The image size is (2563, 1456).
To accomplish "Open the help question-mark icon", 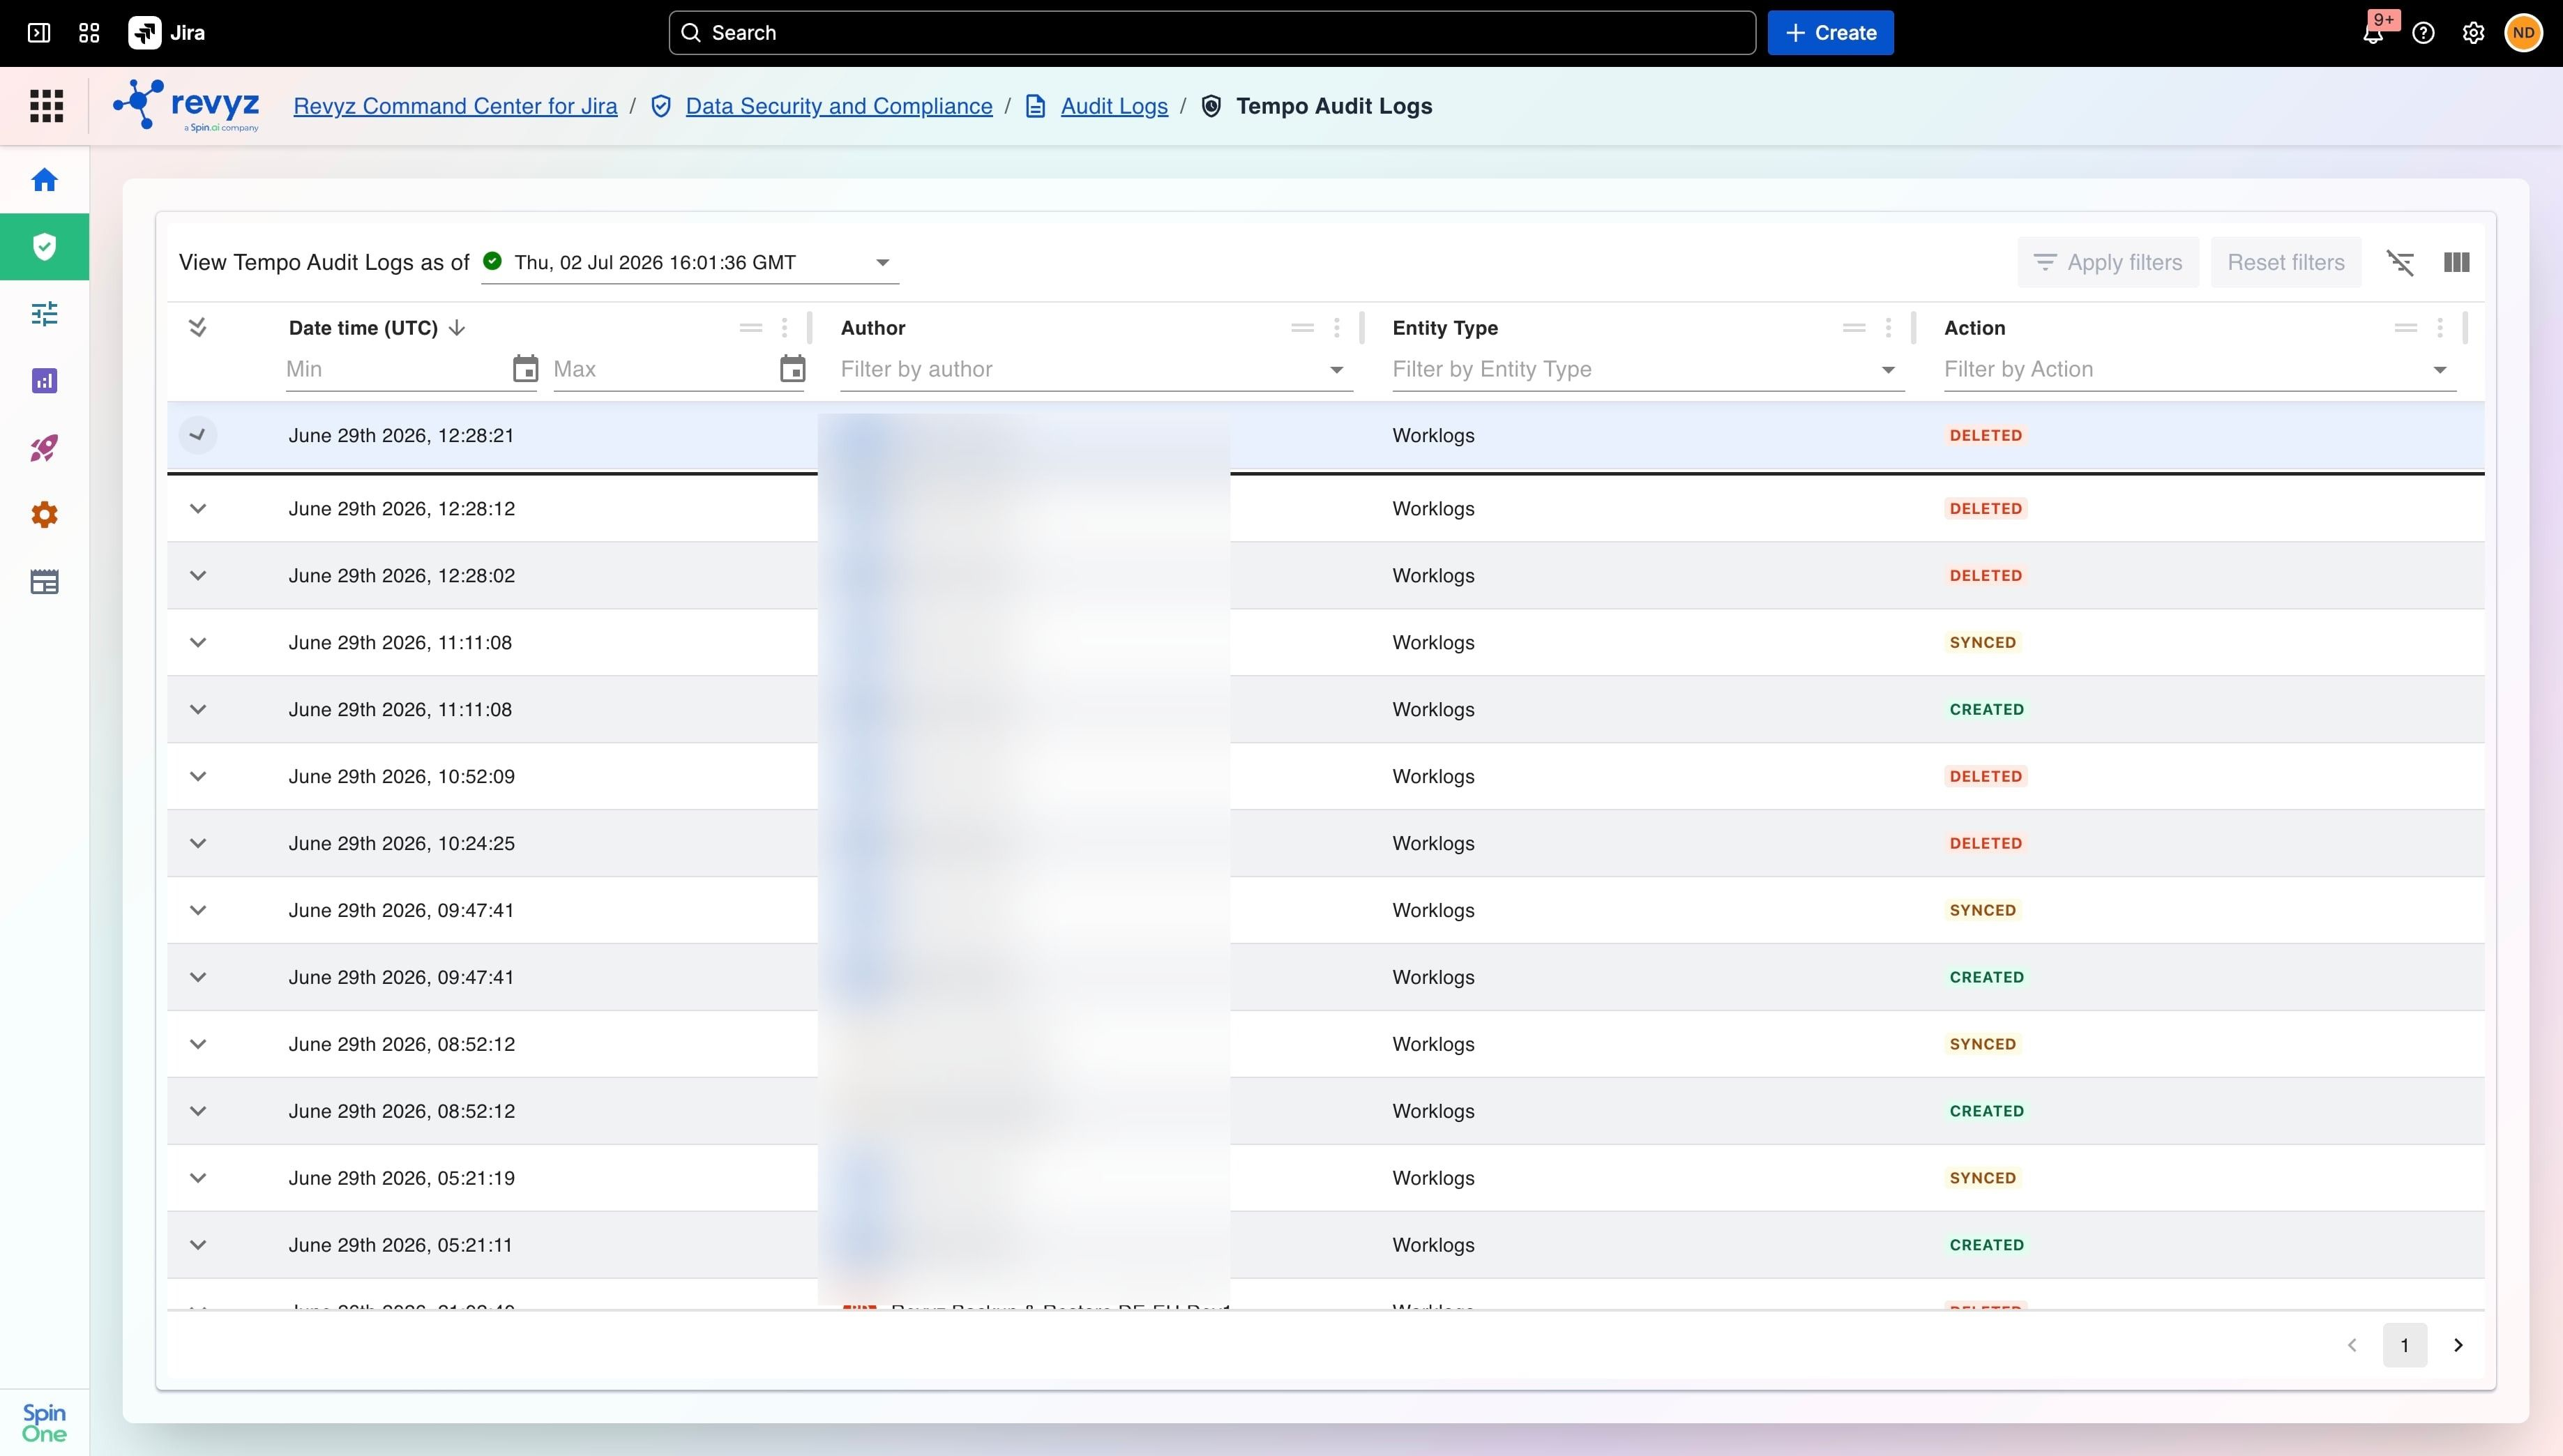I will tap(2423, 33).
